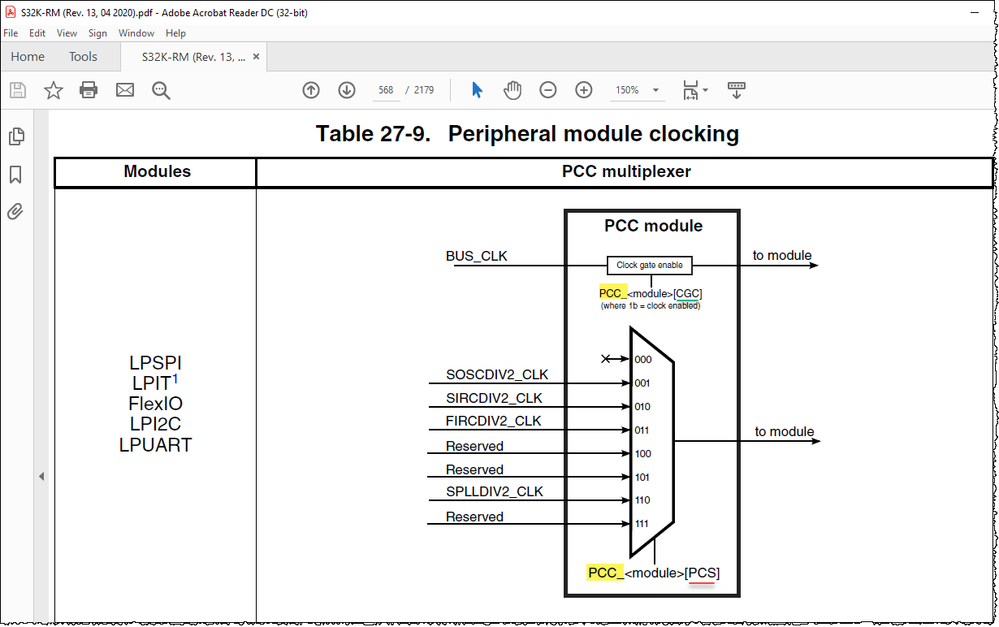Zoom out with the minus icon
Screen dimensions: 999x627
click(x=548, y=90)
